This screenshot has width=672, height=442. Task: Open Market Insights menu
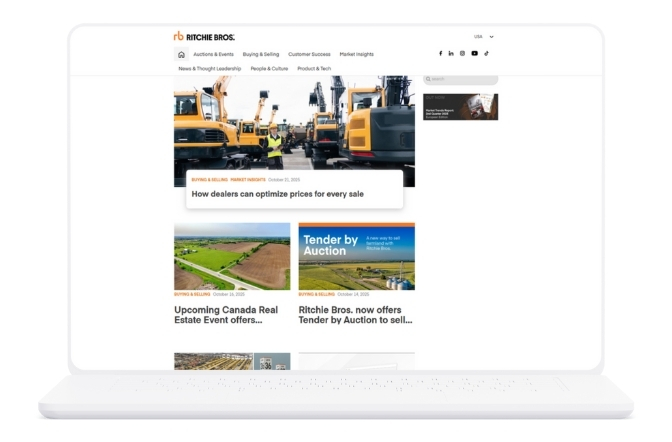357,54
